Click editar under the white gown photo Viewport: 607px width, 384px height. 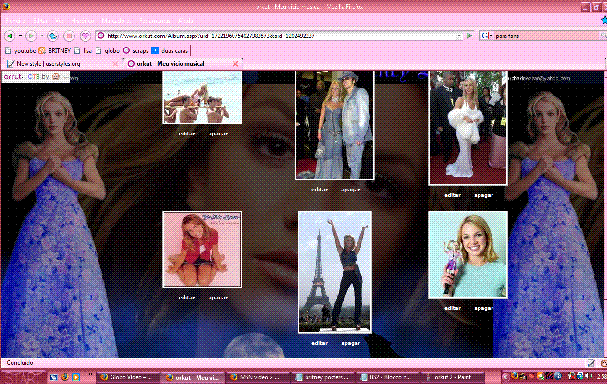[x=453, y=195]
